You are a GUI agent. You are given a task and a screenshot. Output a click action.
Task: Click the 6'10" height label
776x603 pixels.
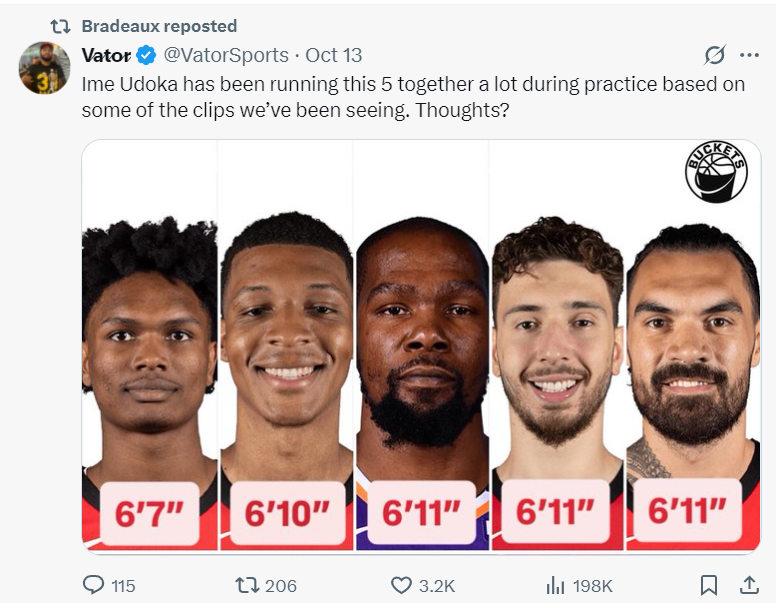tap(287, 513)
